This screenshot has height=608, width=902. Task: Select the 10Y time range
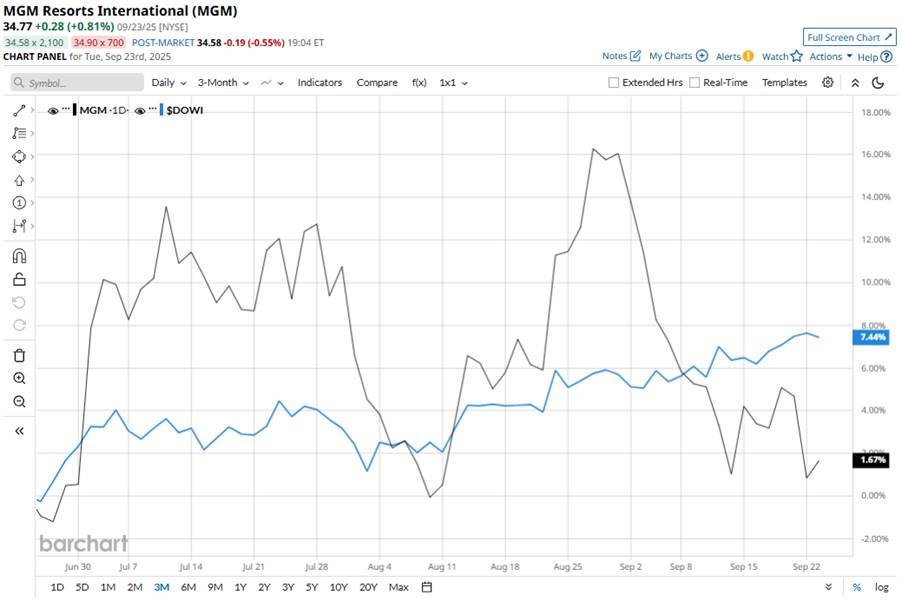coord(339,587)
